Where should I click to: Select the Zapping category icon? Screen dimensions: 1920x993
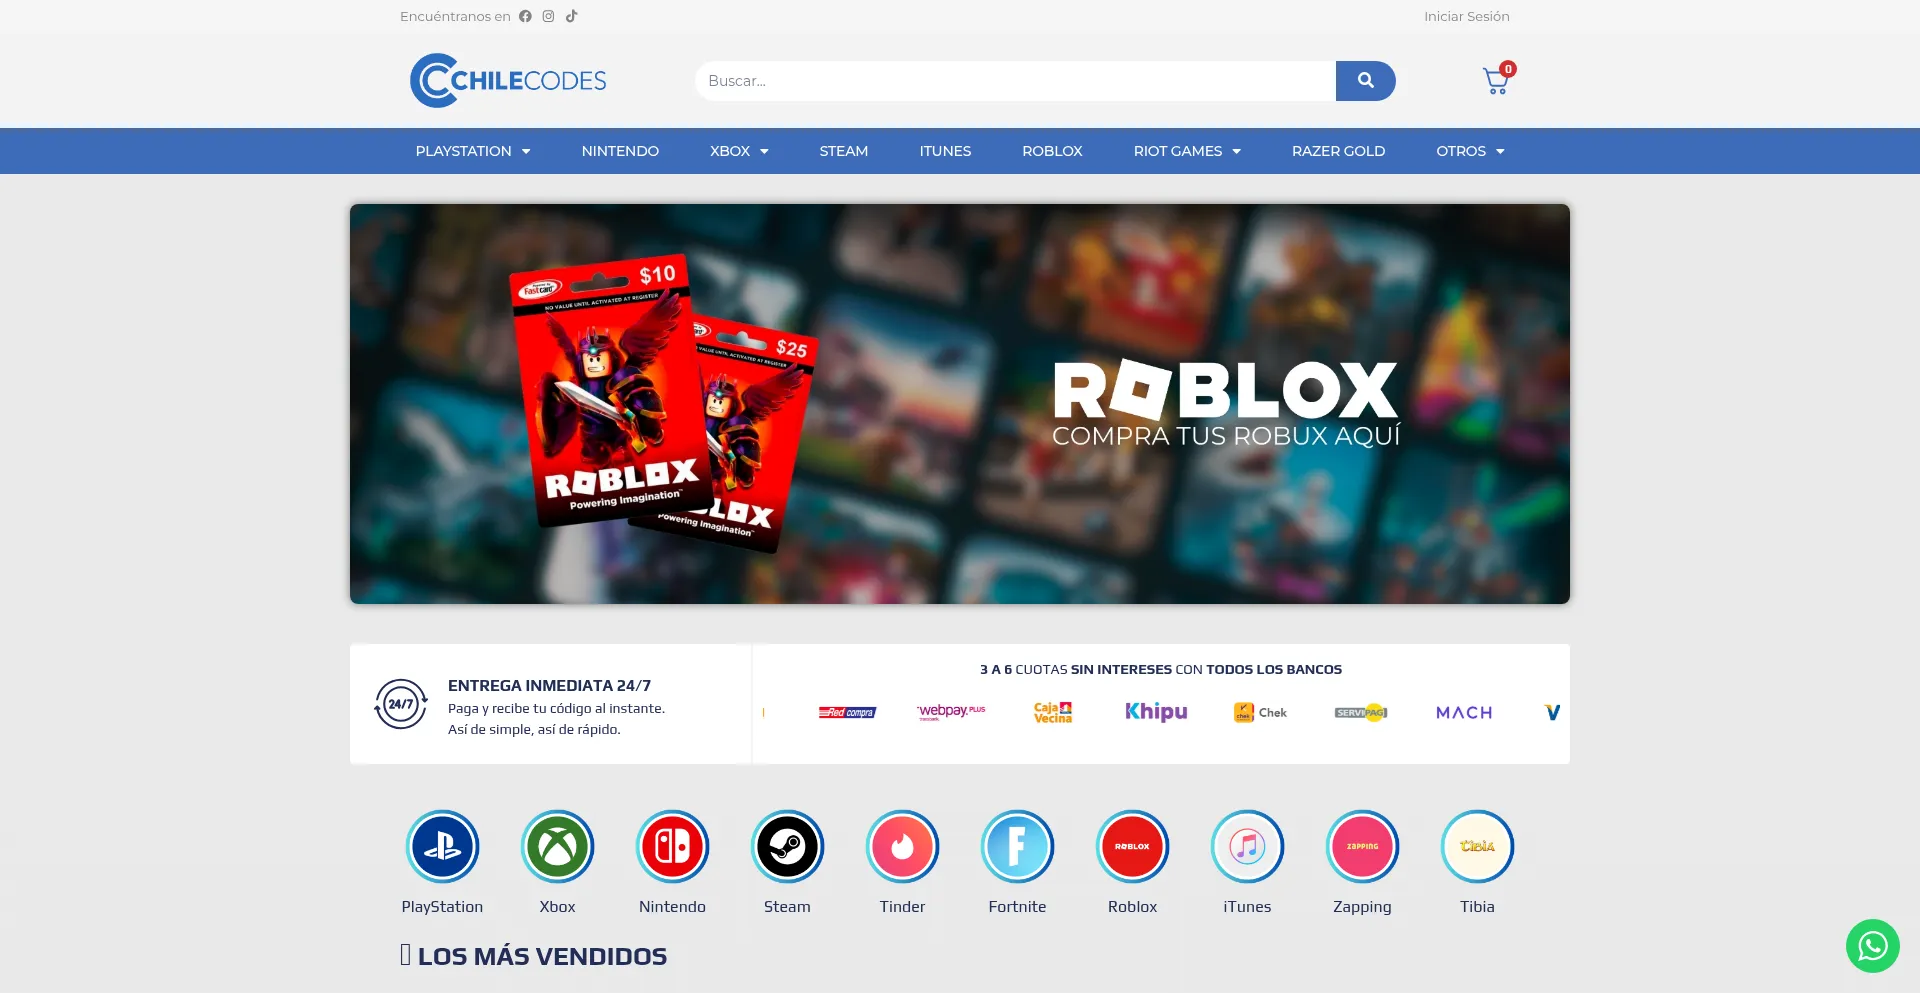click(1362, 847)
